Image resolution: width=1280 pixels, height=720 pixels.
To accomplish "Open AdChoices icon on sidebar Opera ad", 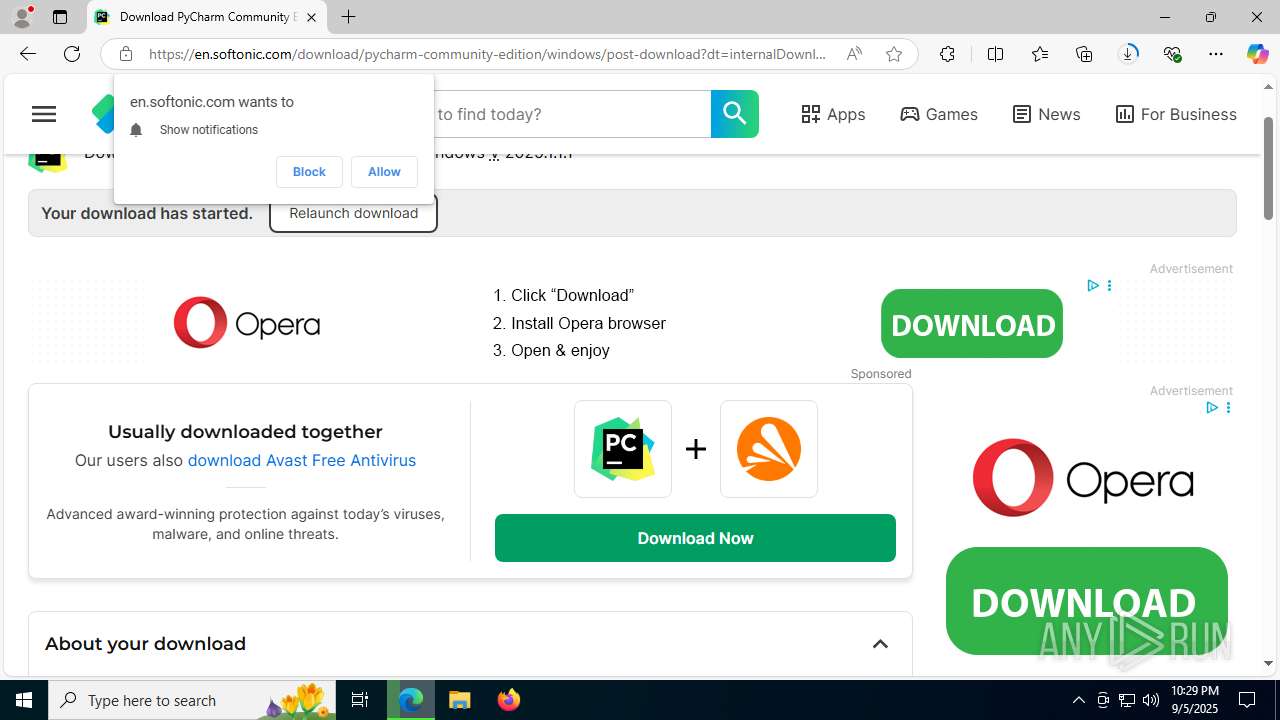I will click(1211, 408).
